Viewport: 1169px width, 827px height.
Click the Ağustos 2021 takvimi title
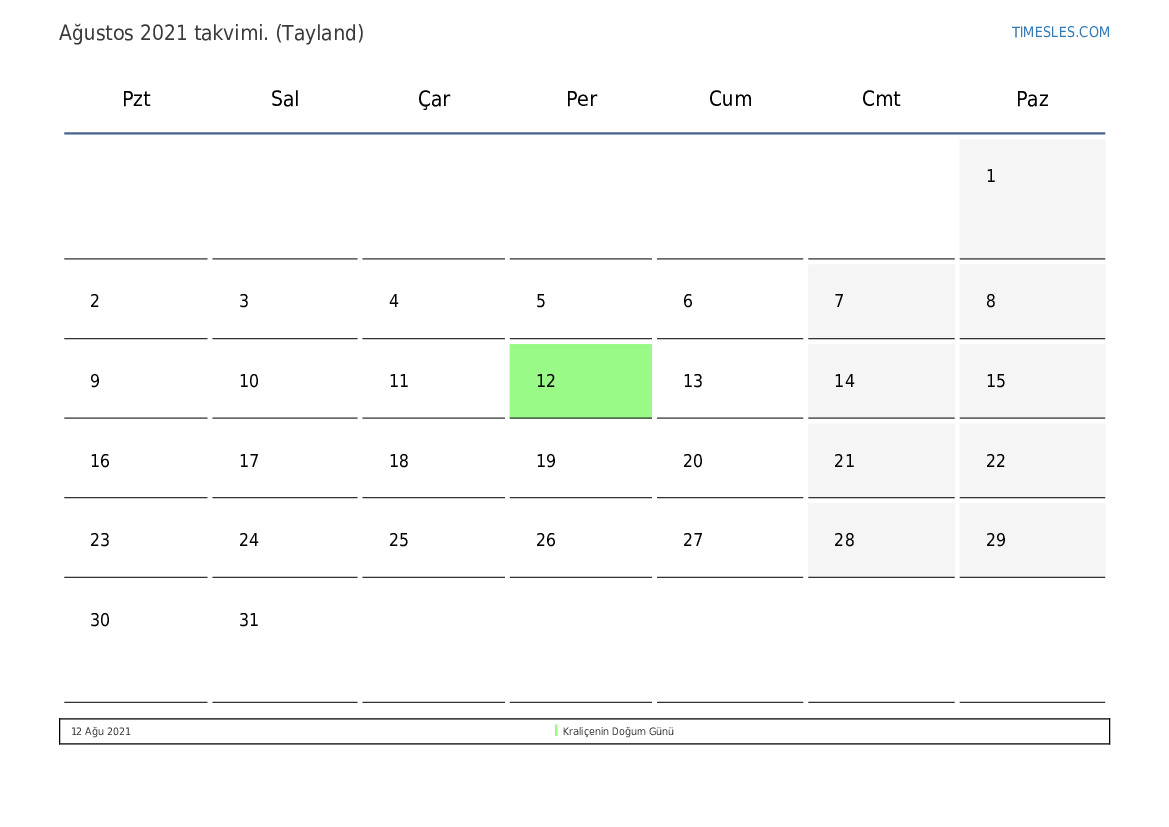pos(211,33)
